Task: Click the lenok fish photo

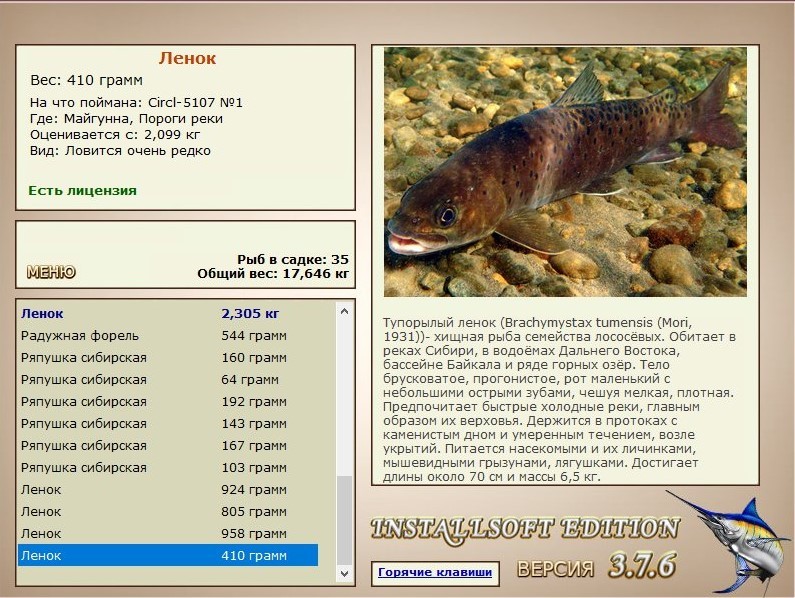Action: tap(565, 172)
